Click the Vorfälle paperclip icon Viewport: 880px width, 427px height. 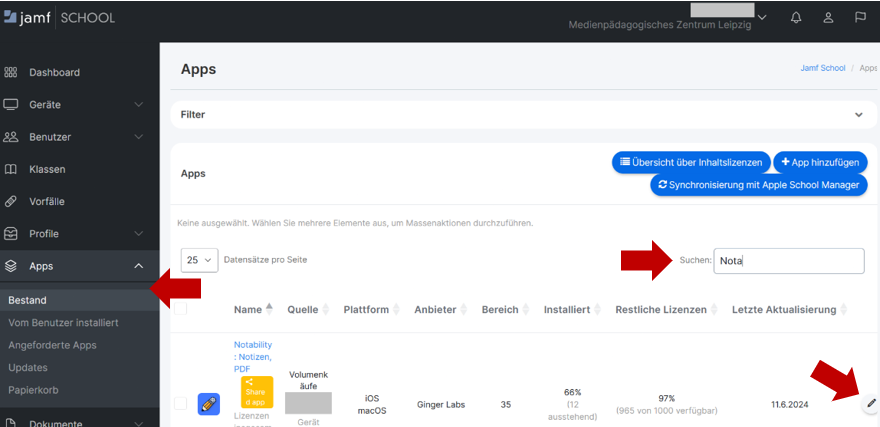(11, 201)
